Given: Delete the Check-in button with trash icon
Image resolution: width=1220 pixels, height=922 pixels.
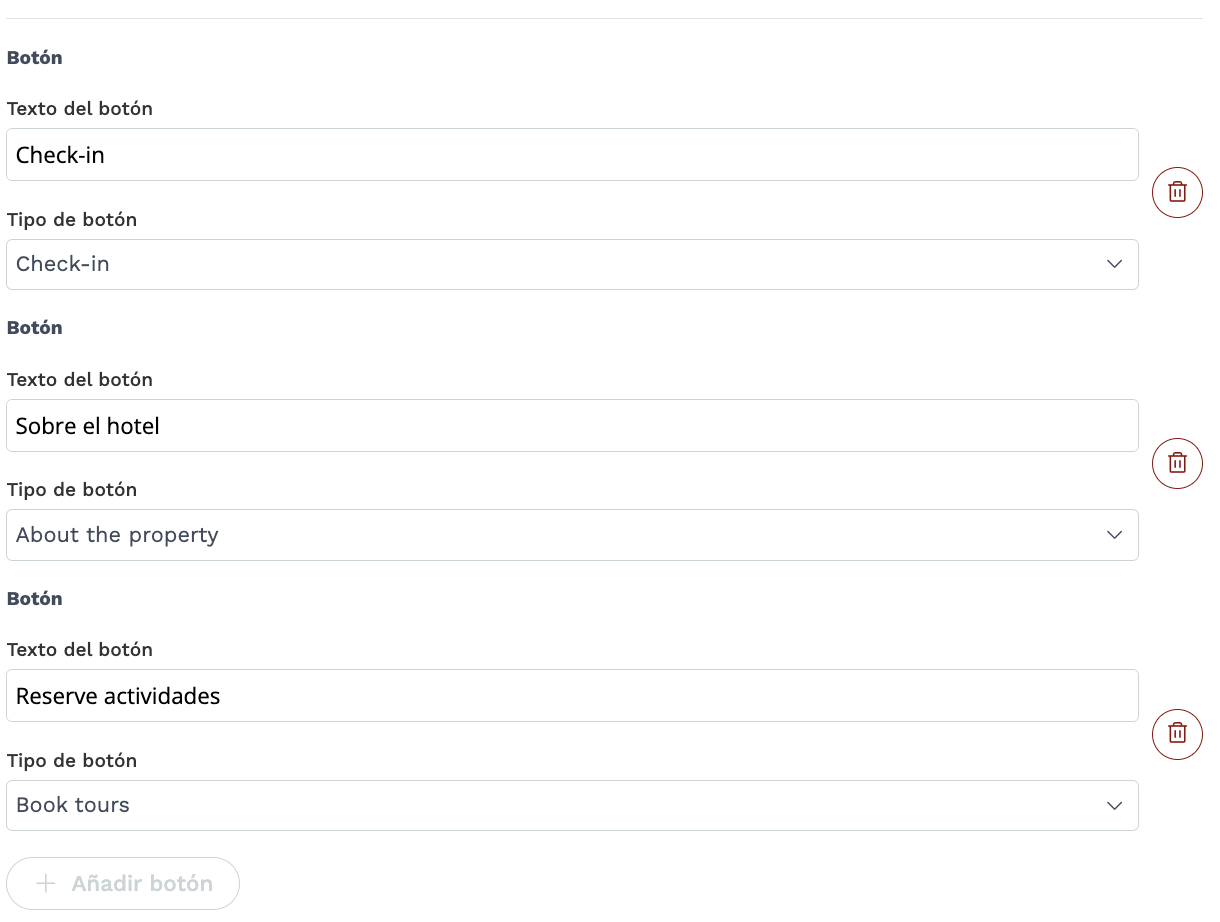Looking at the screenshot, I should pos(1177,192).
